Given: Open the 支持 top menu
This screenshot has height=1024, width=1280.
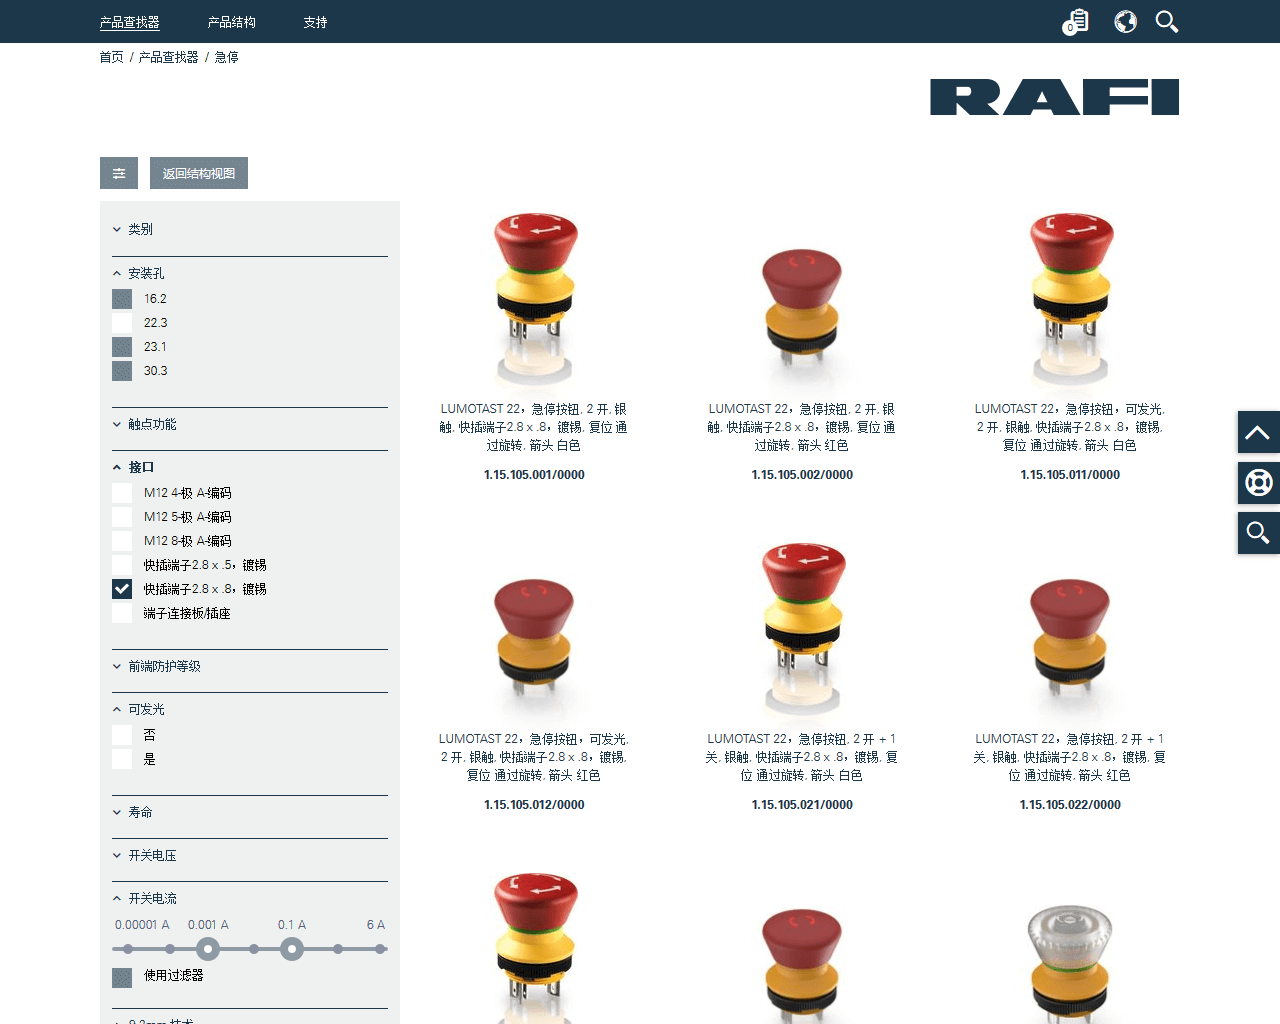Looking at the screenshot, I should (x=316, y=22).
